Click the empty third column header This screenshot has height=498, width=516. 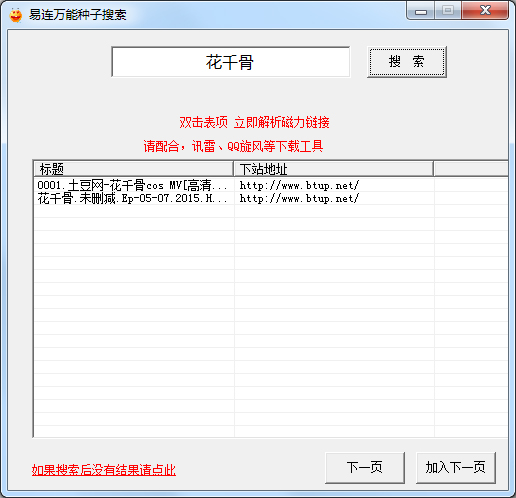pyautogui.click(x=471, y=169)
